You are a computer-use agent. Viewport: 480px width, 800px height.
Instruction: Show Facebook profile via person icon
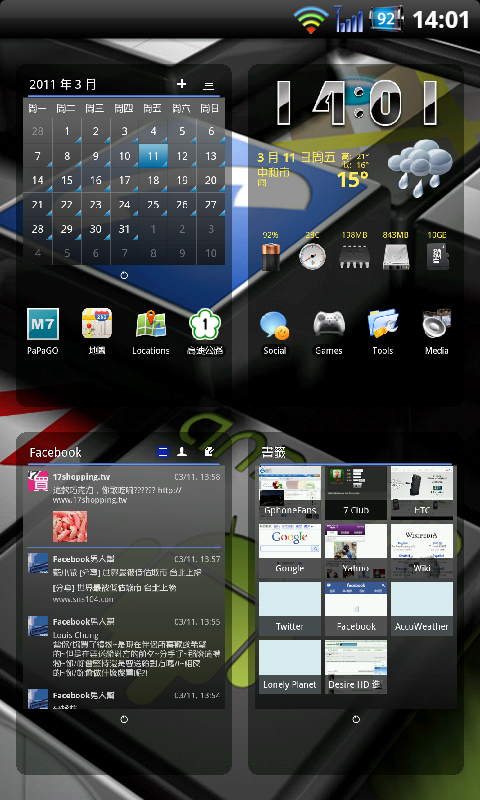pos(182,452)
